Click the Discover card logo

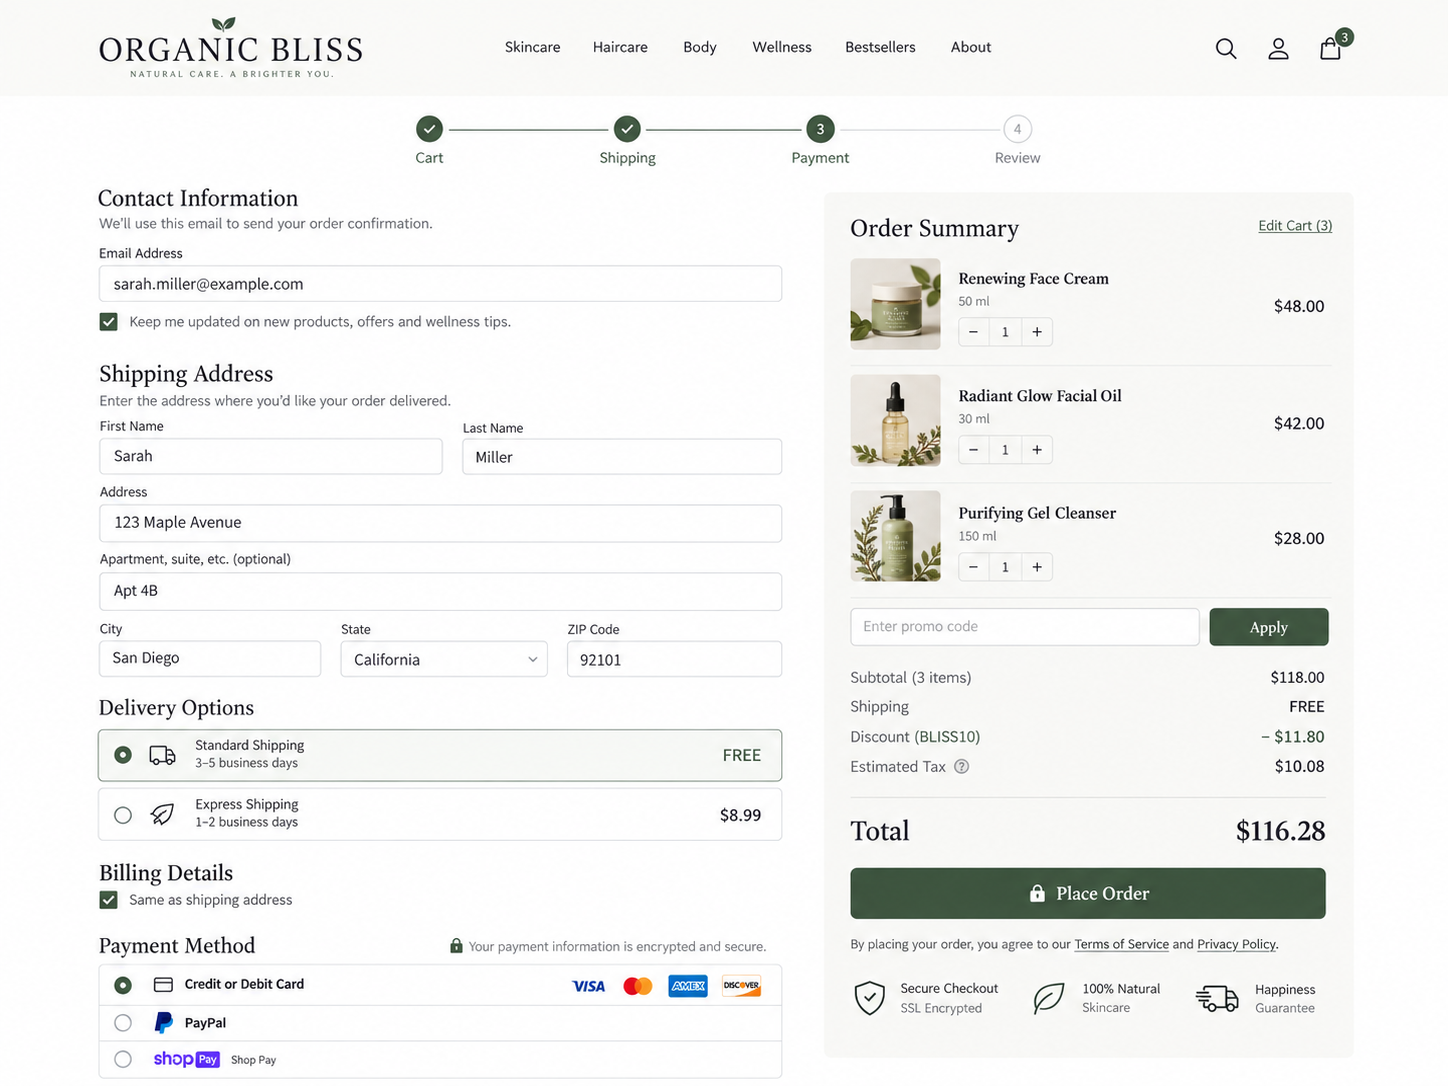click(741, 986)
